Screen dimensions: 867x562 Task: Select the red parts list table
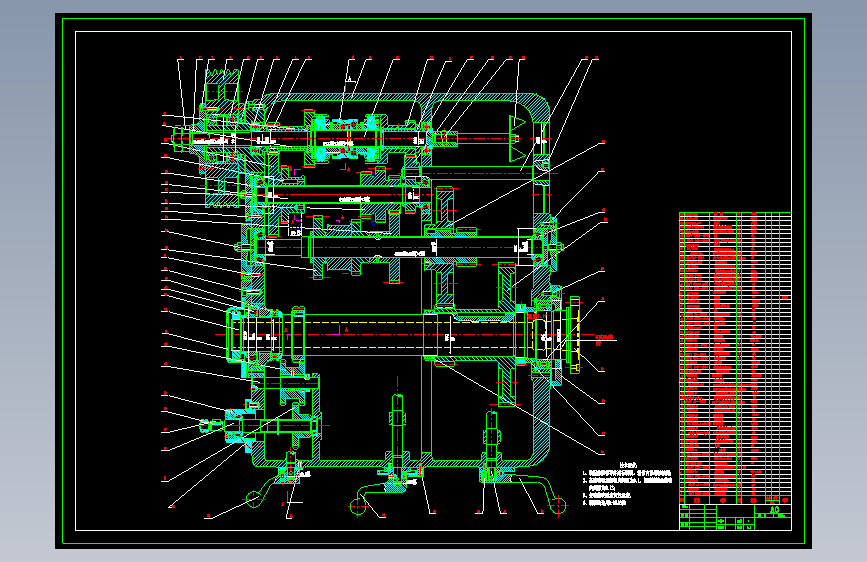tap(735, 358)
